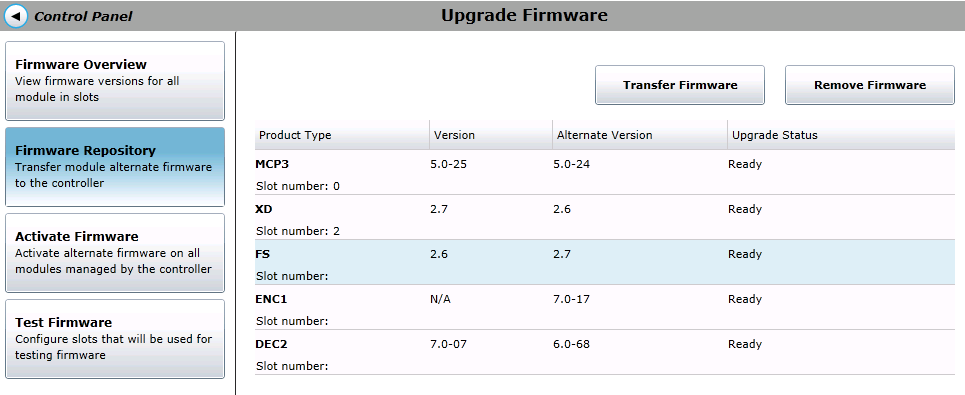This screenshot has height=395, width=965.
Task: Sort by the Product Type column header
Action: [342, 135]
